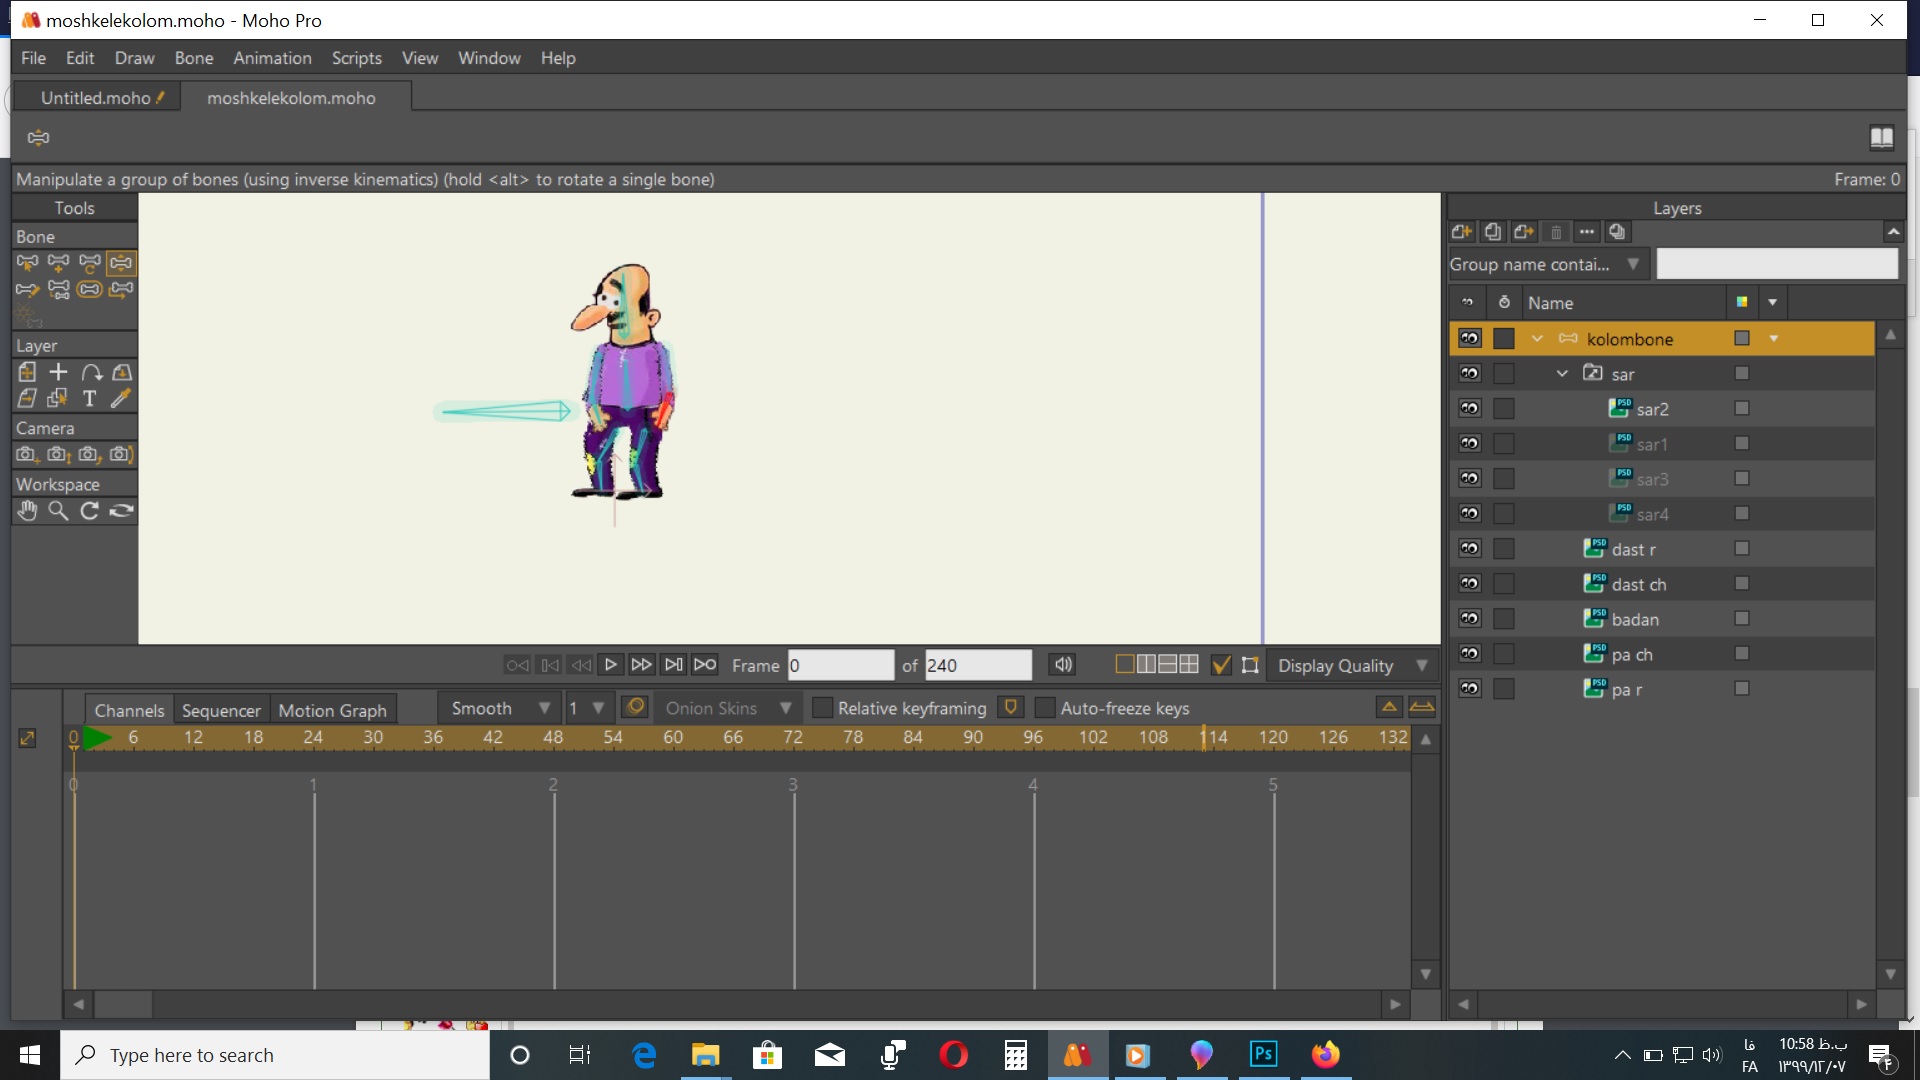This screenshot has height=1080, width=1920.
Task: Select the Draw tool in toolbar
Action: pyautogui.click(x=132, y=57)
